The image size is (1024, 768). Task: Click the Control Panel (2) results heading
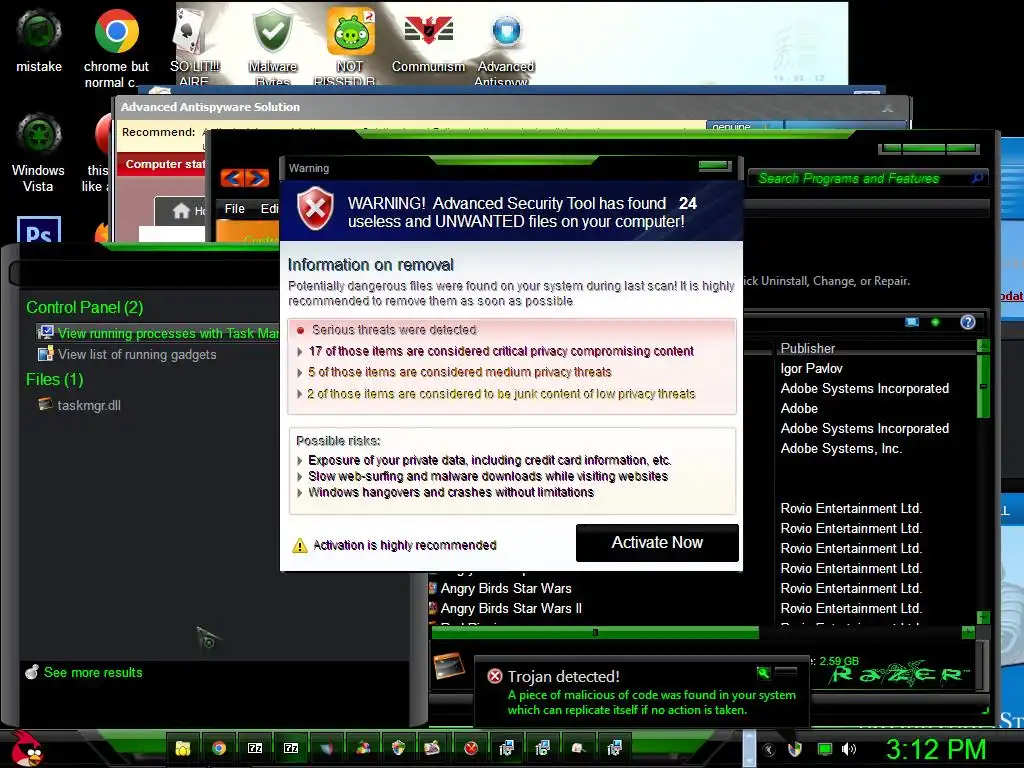(x=84, y=308)
